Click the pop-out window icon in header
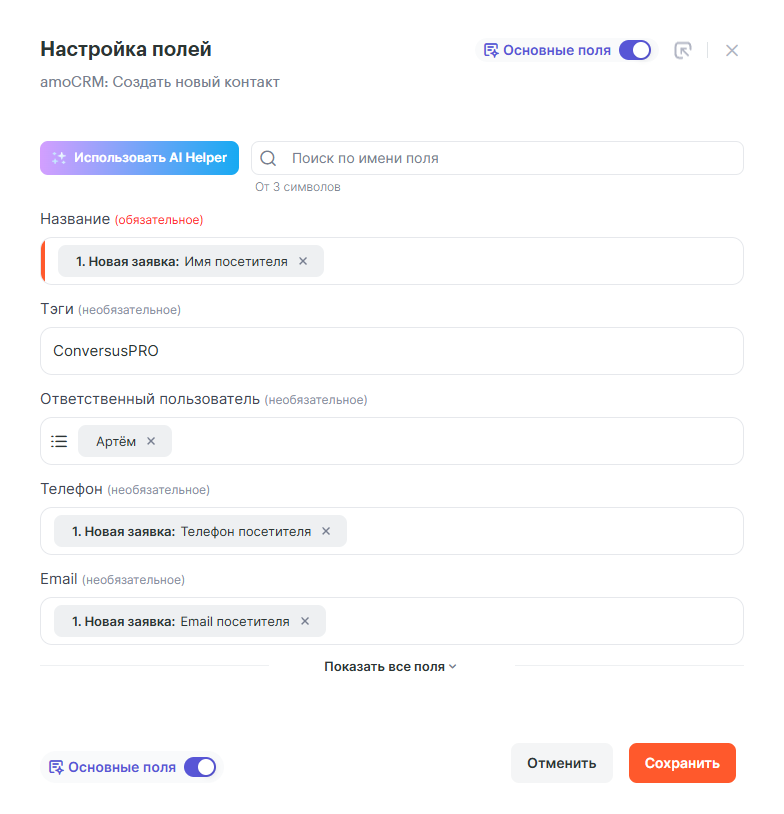 [x=683, y=50]
